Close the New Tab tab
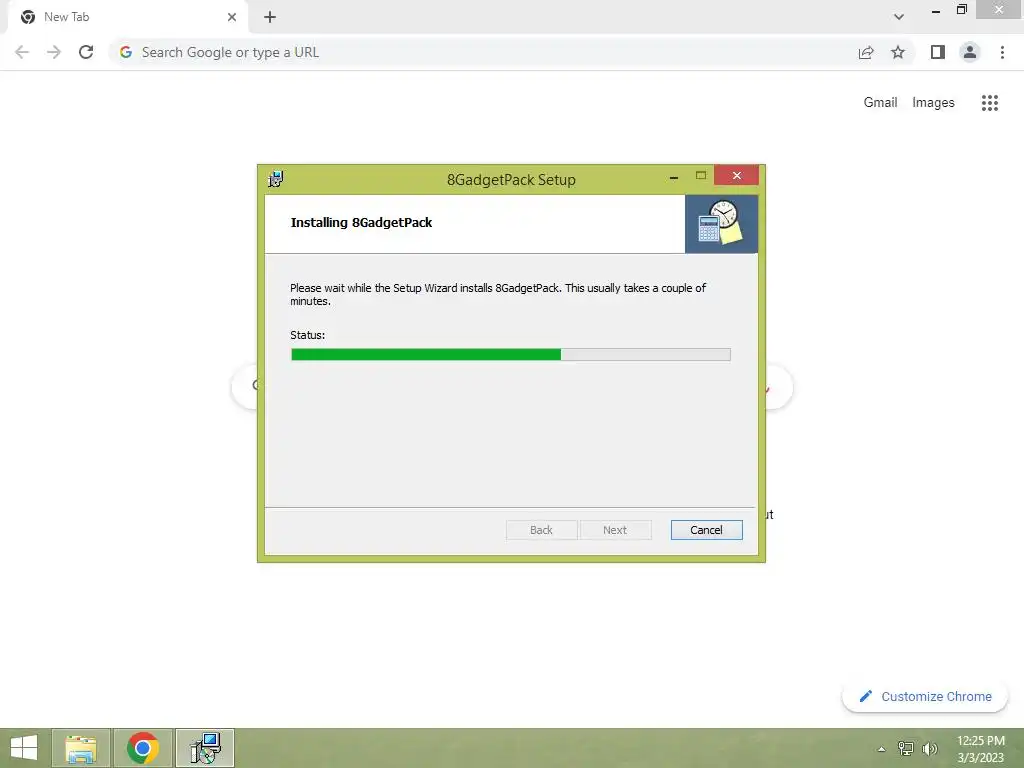 point(232,17)
